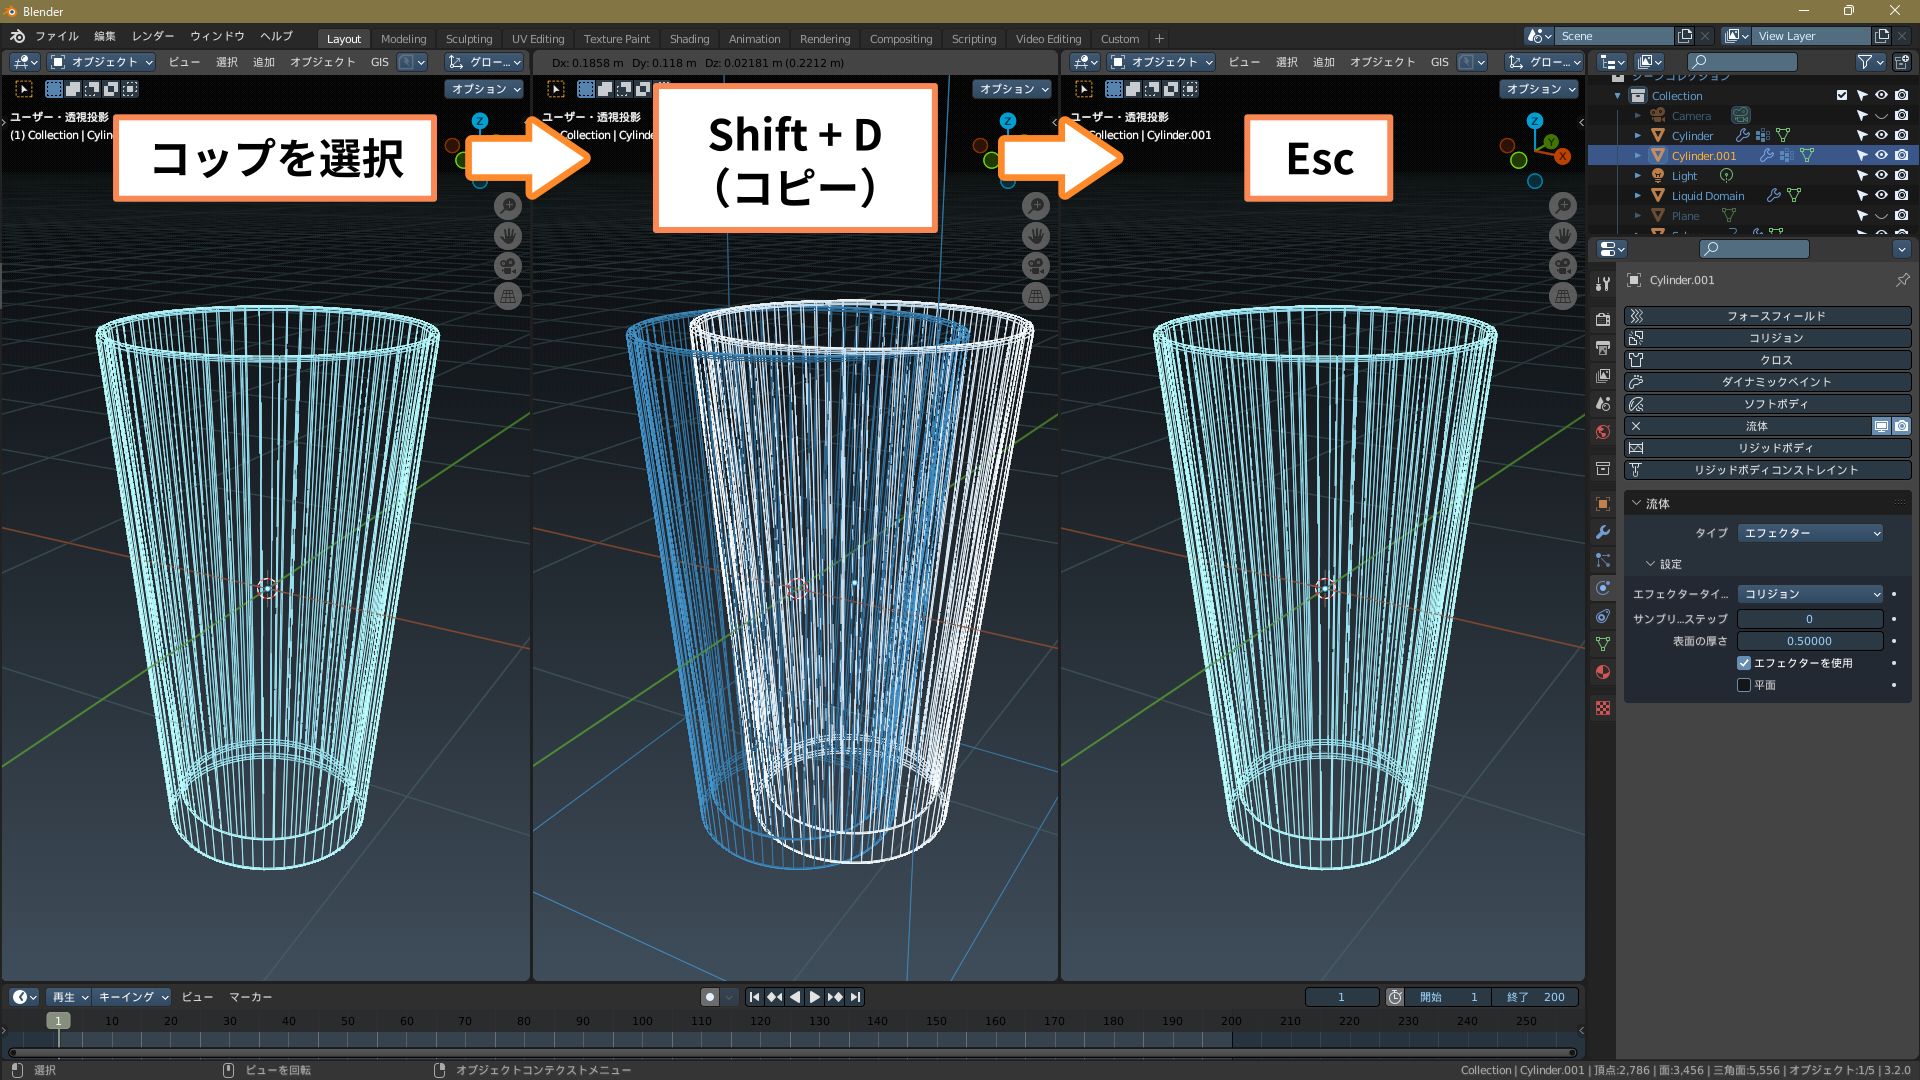Disable the エフェクターを使用 checkbox
Image resolution: width=1920 pixels, height=1080 pixels.
point(1744,663)
